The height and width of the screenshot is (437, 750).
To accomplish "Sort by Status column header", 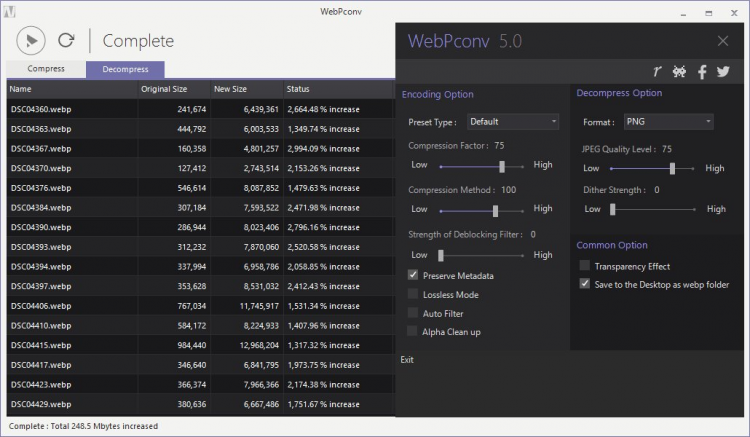I will coord(339,89).
